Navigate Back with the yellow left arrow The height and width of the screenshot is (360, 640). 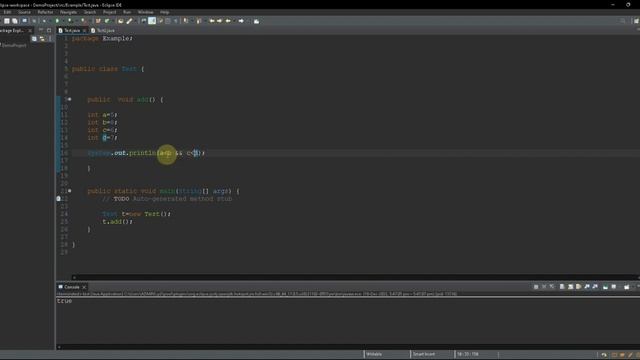point(228,21)
